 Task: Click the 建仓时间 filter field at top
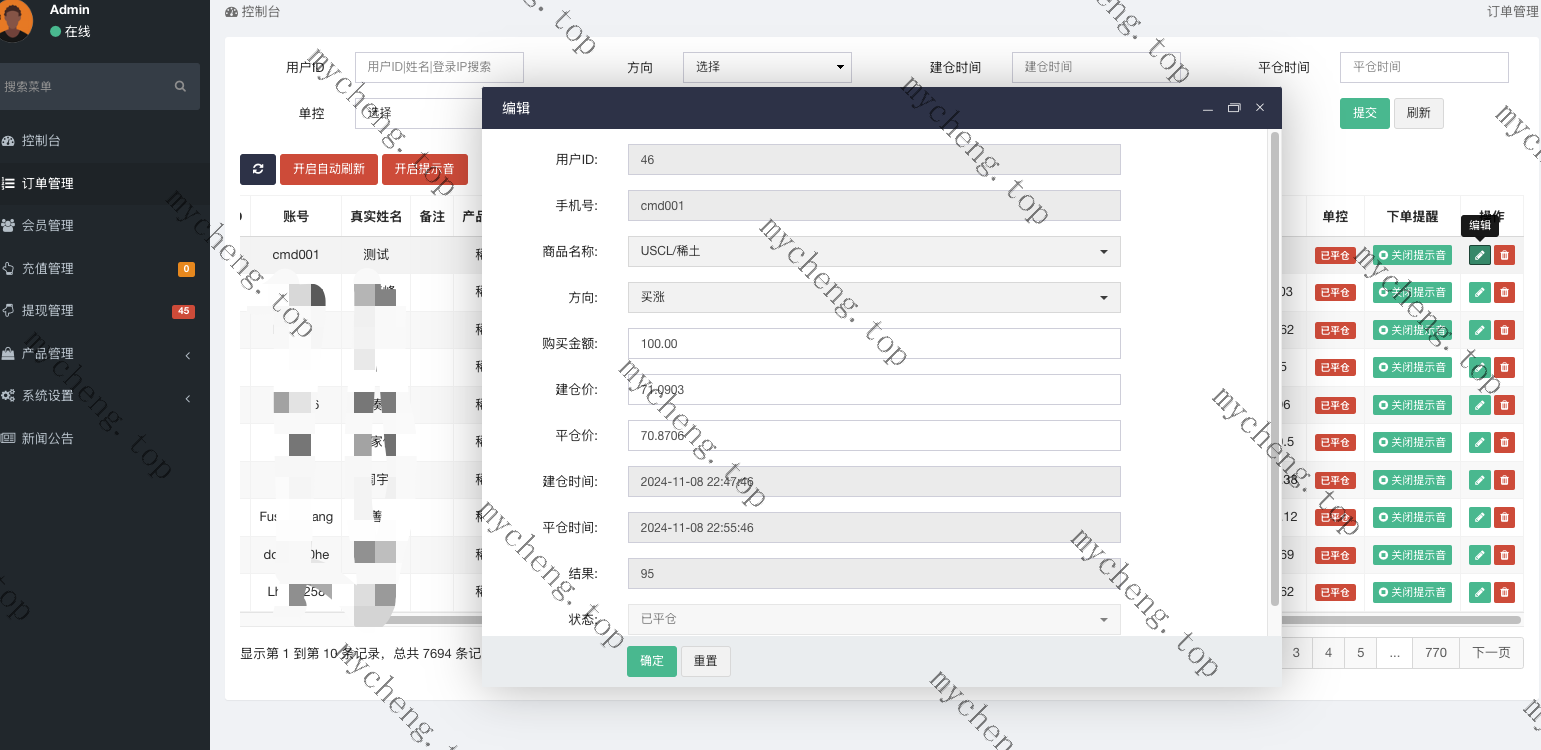1096,67
